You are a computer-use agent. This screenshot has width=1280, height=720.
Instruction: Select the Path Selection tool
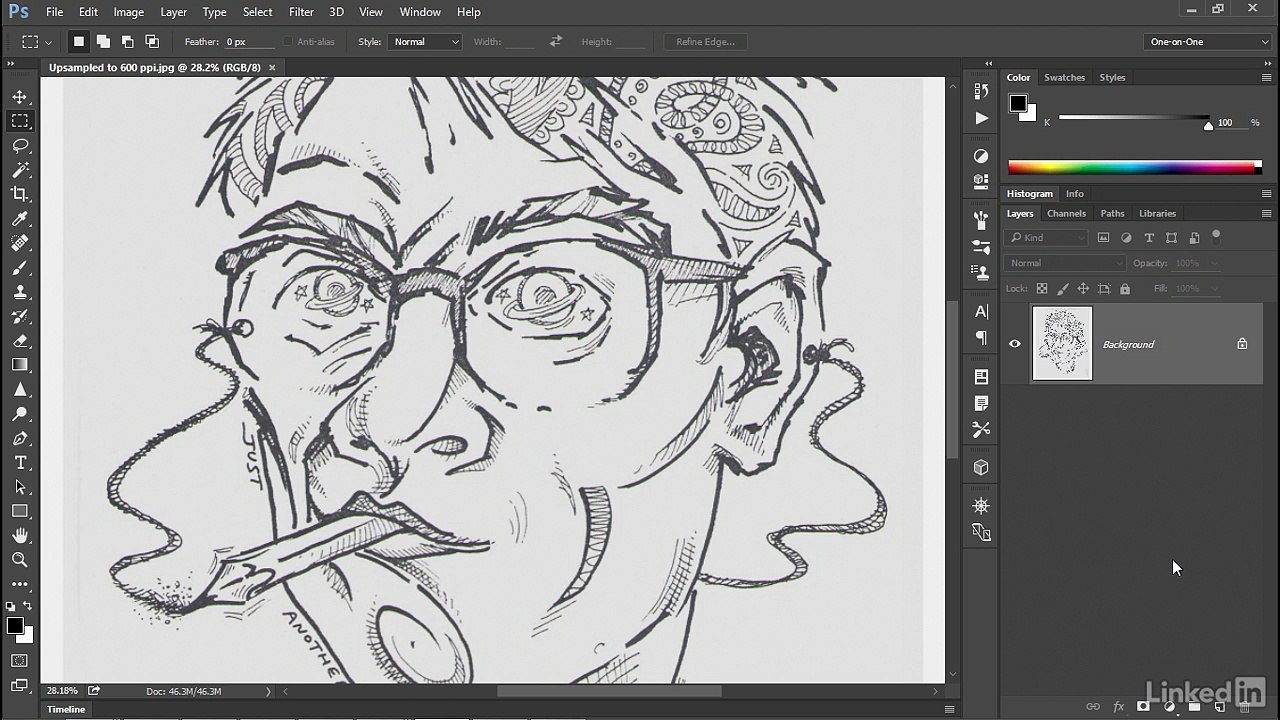click(20, 487)
